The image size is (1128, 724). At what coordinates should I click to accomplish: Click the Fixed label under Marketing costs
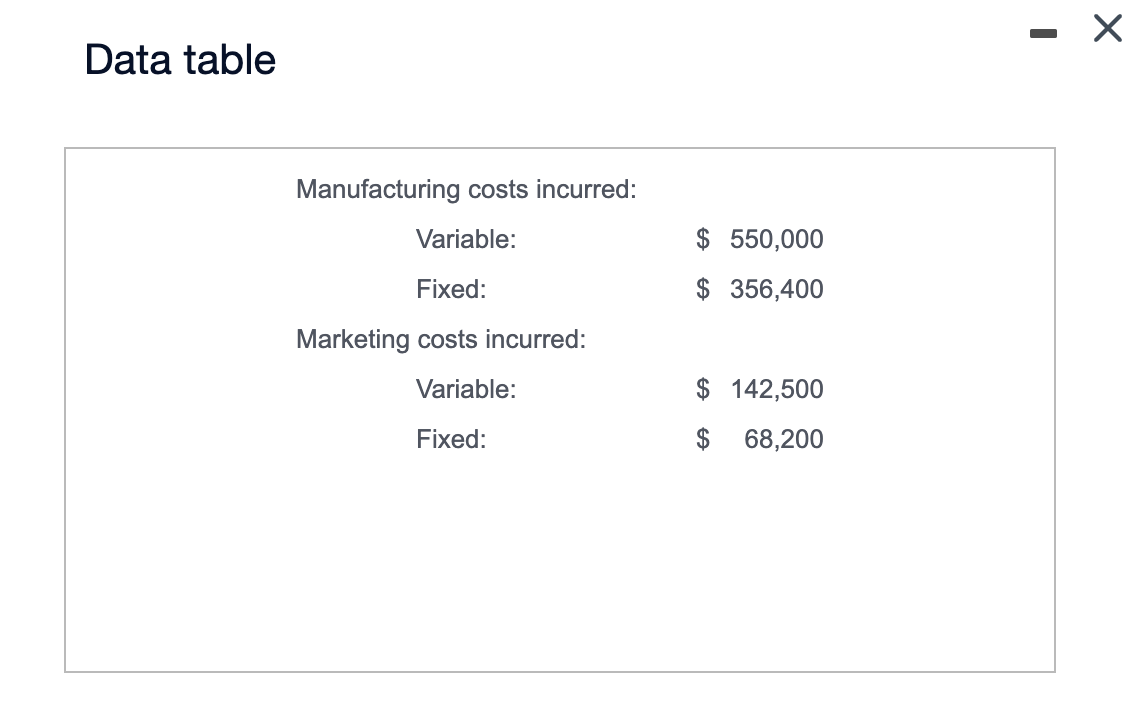pyautogui.click(x=451, y=439)
